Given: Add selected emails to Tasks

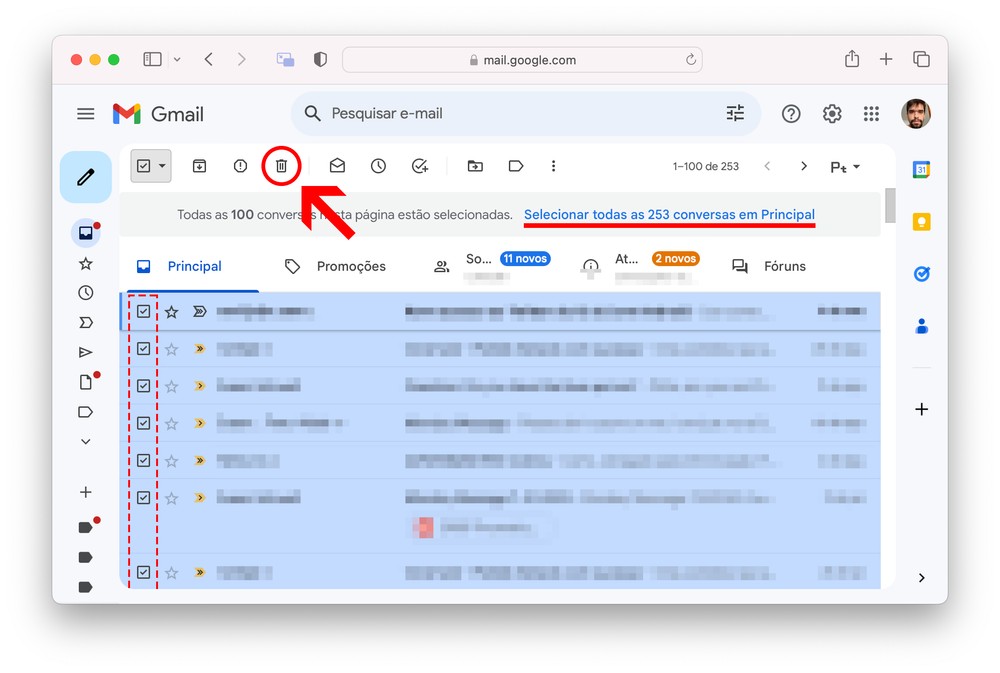Looking at the screenshot, I should [x=420, y=166].
